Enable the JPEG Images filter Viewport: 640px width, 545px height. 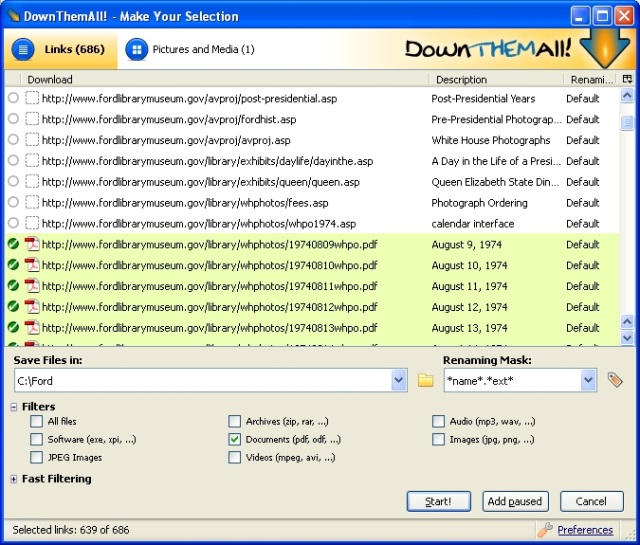pyautogui.click(x=36, y=457)
